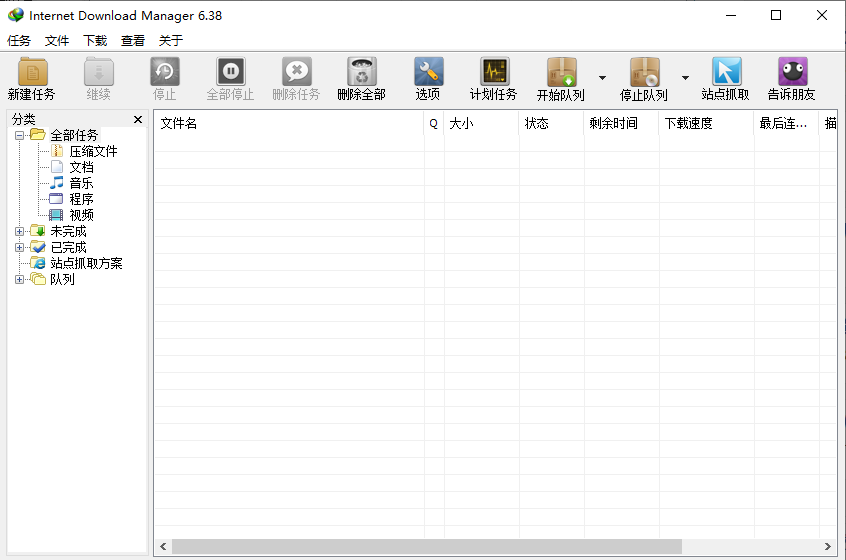Sort by the 剩余时间 column header
The height and width of the screenshot is (560, 846).
tap(621, 124)
